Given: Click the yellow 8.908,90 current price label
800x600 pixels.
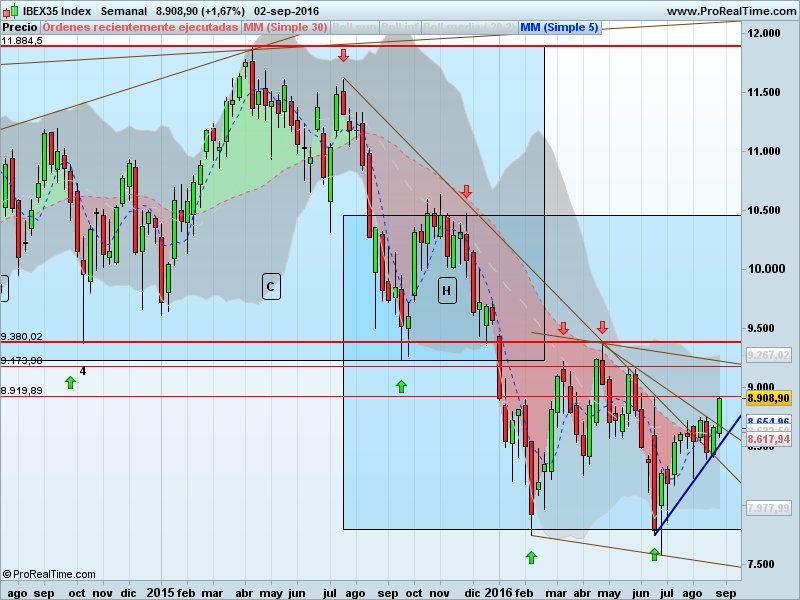Looking at the screenshot, I should click(768, 398).
